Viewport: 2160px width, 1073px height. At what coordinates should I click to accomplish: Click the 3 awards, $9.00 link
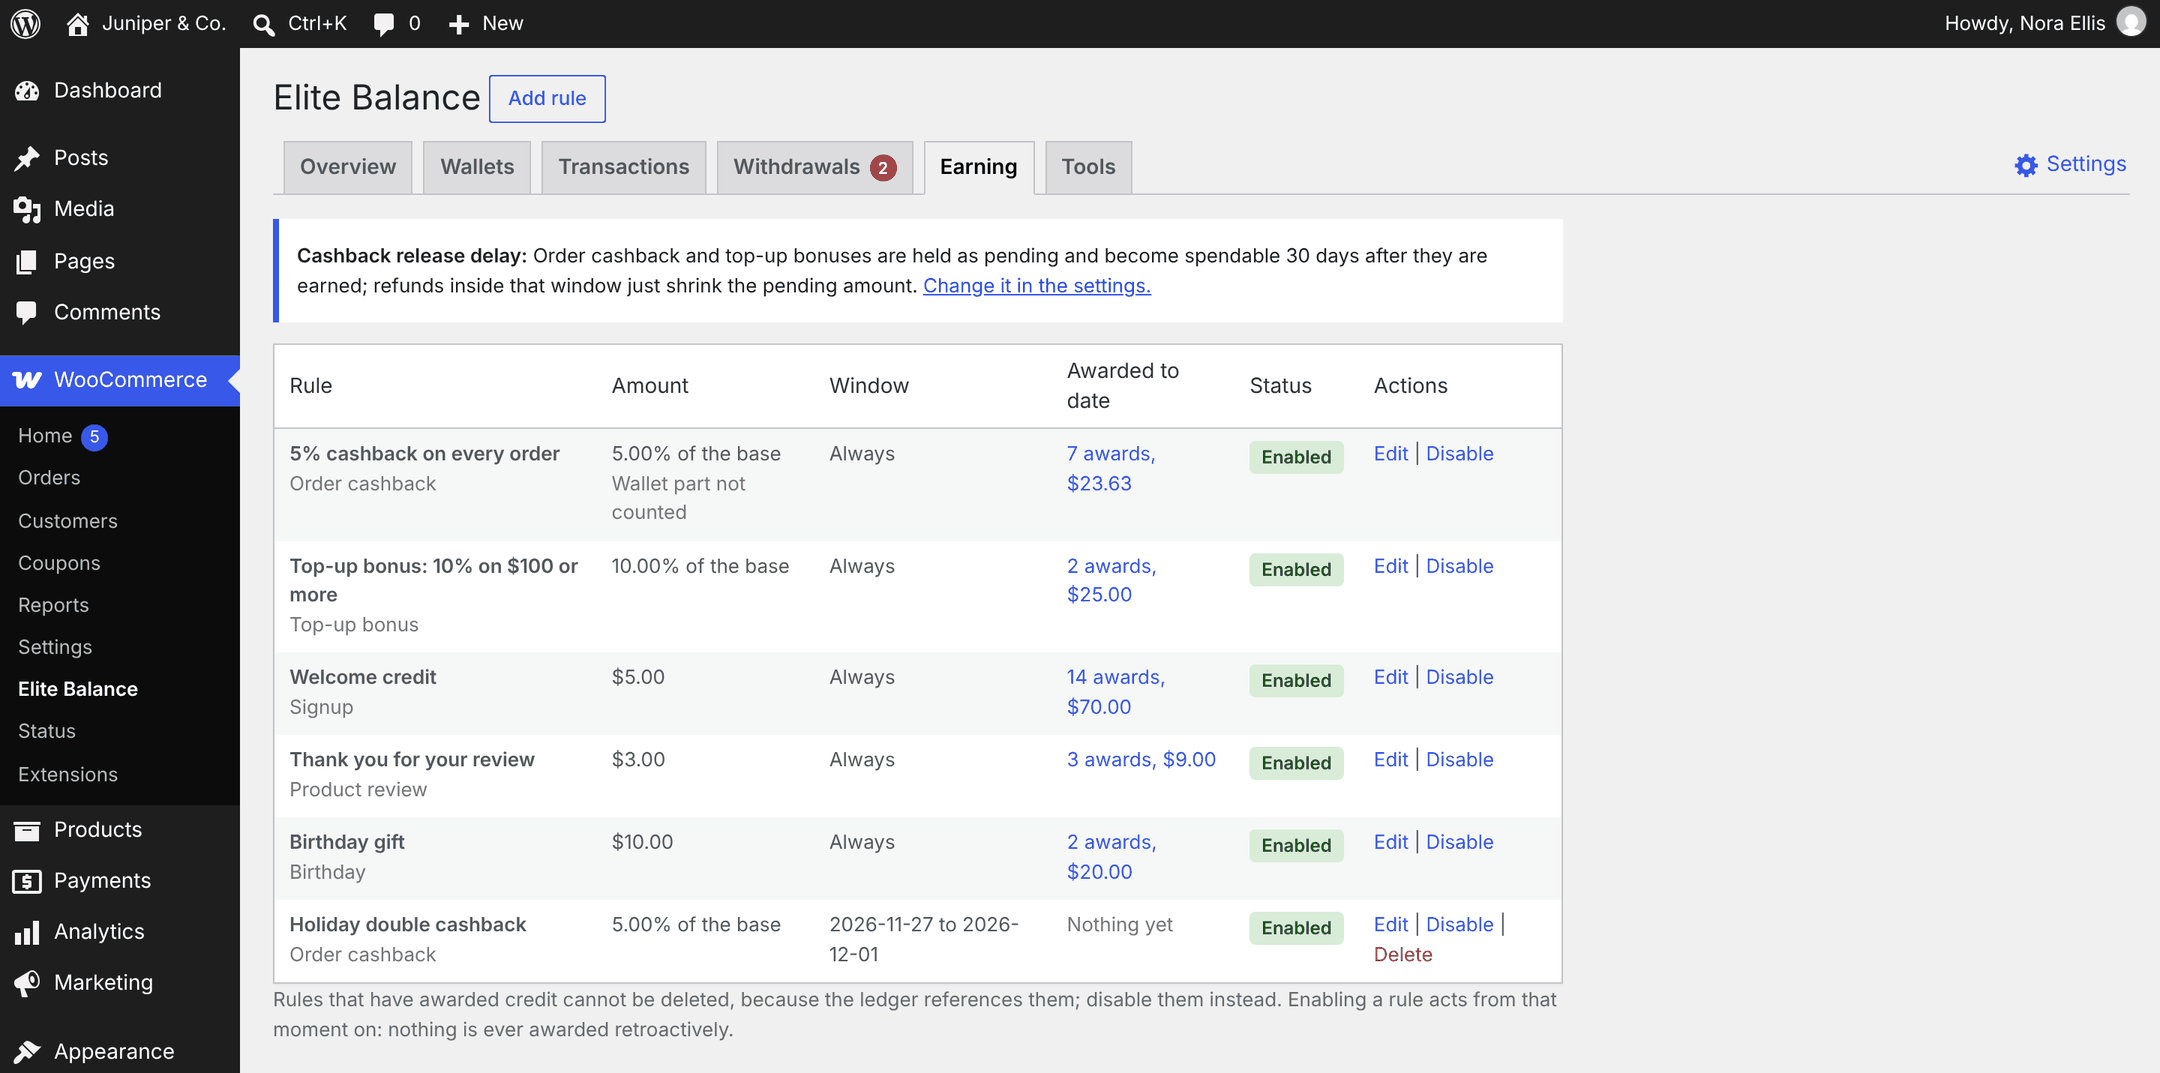coord(1141,760)
